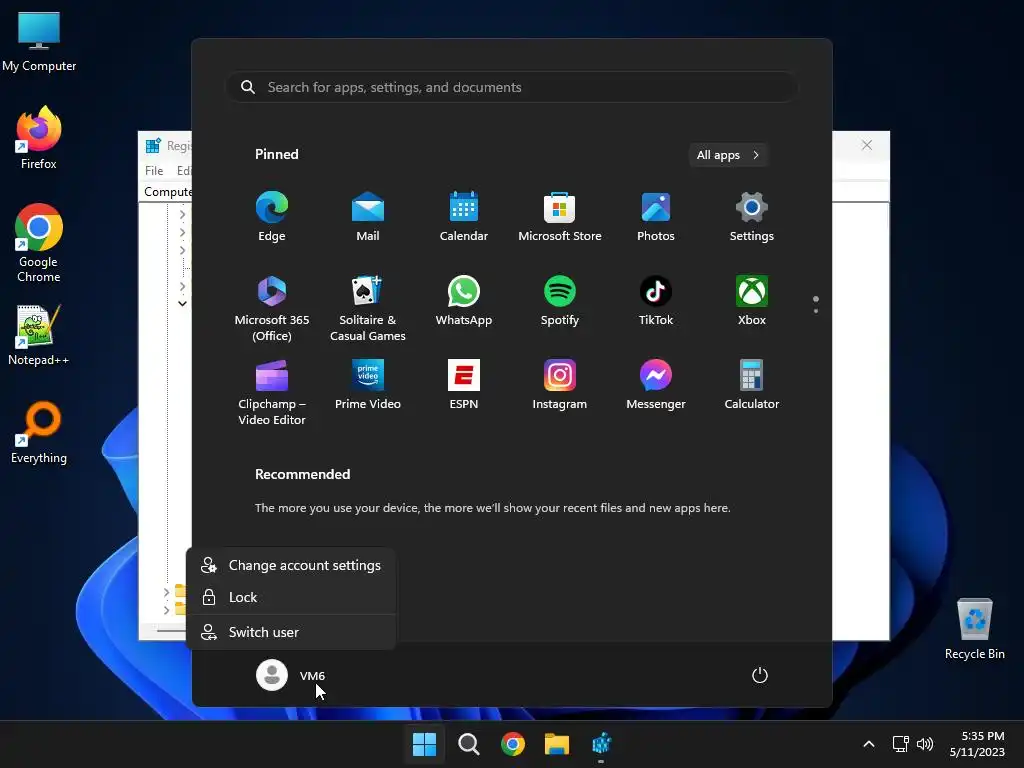The width and height of the screenshot is (1024, 768).
Task: Open the volume tray icon
Action: click(925, 744)
